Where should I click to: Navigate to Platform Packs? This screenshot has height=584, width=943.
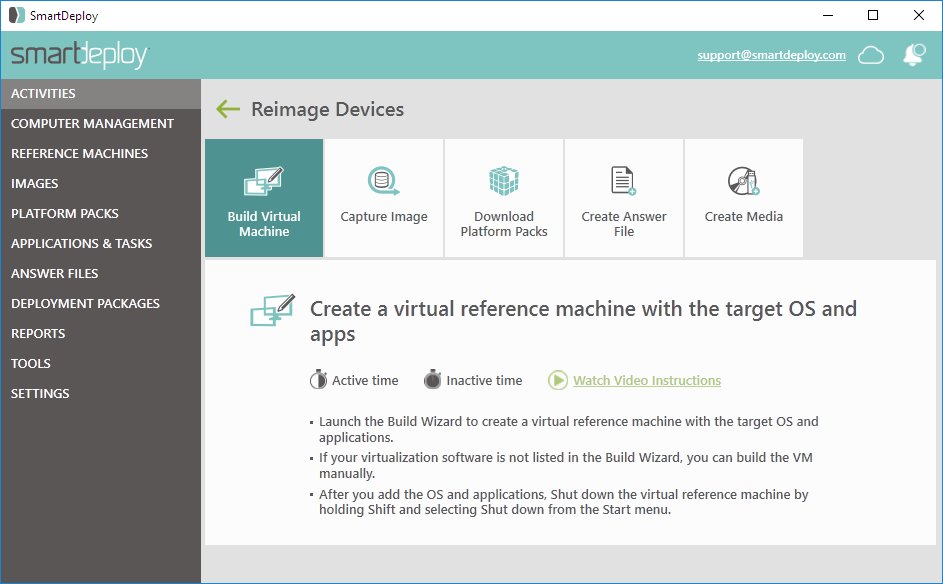pos(100,214)
